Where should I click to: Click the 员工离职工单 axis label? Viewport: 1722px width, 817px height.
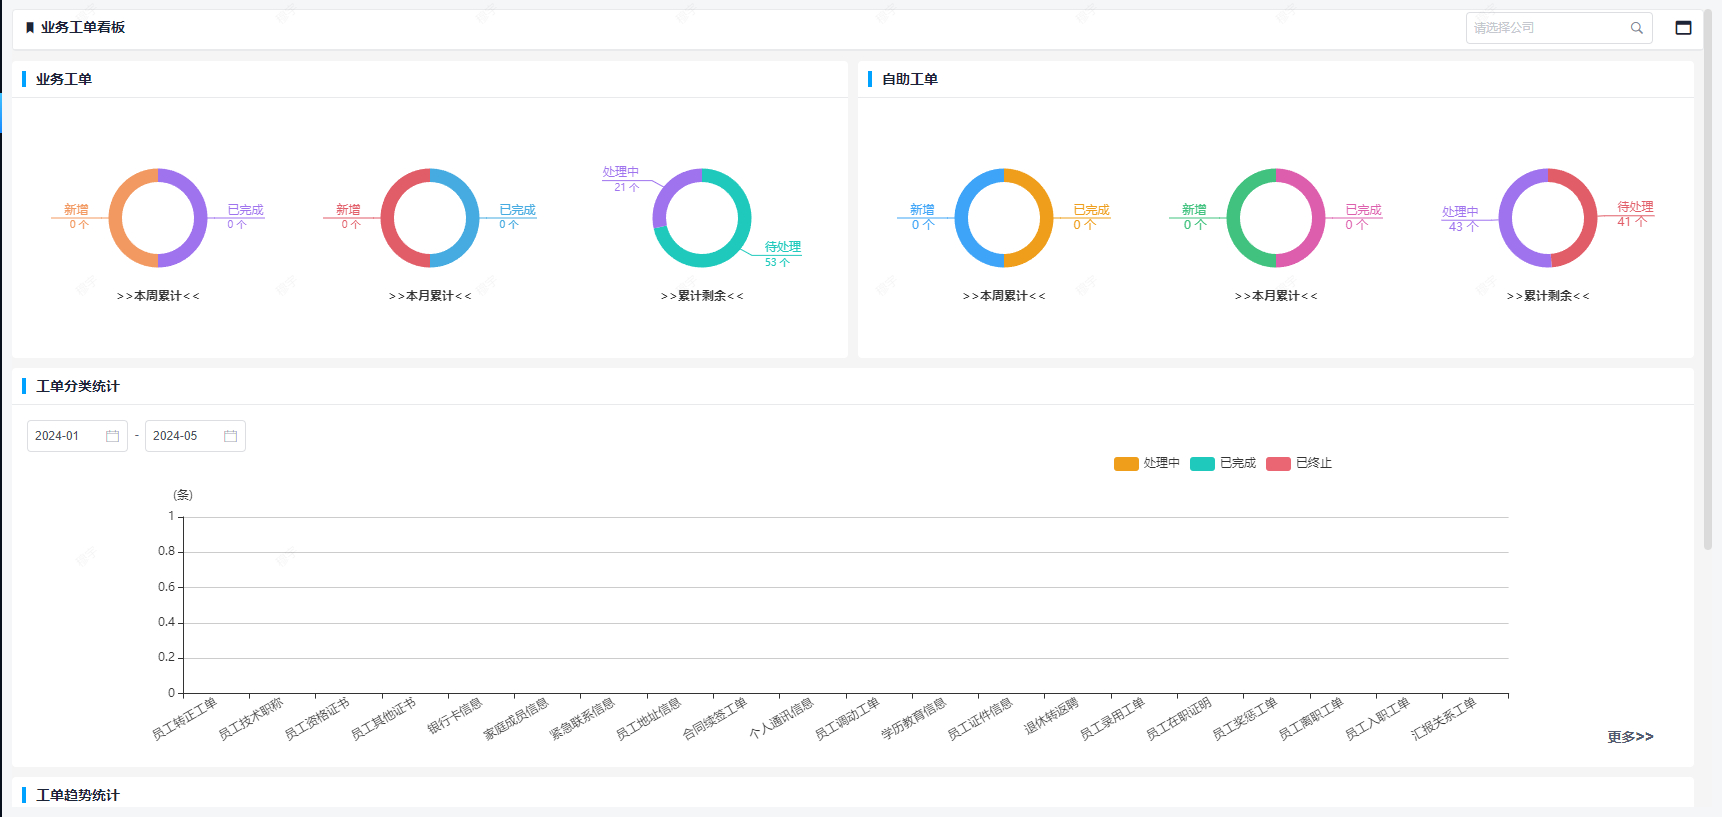[1311, 719]
